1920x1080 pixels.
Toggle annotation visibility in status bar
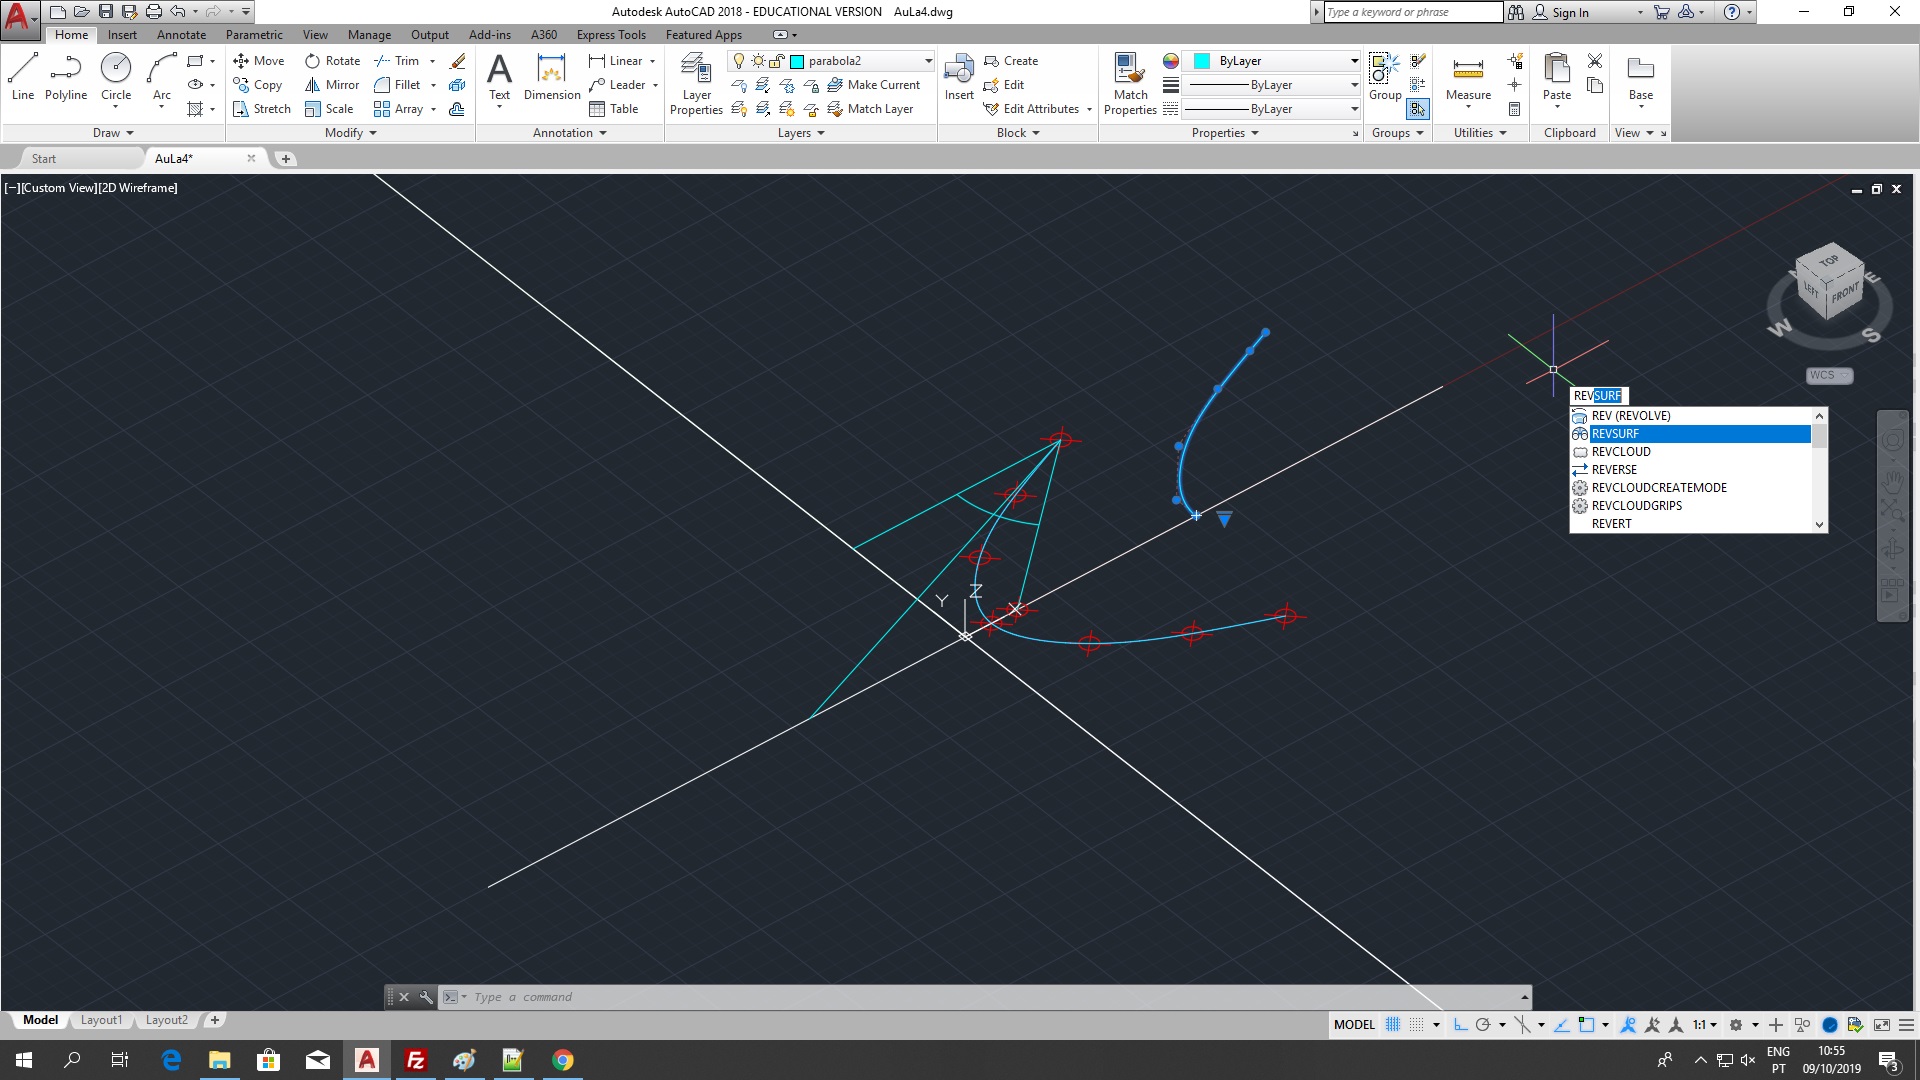[1629, 1025]
